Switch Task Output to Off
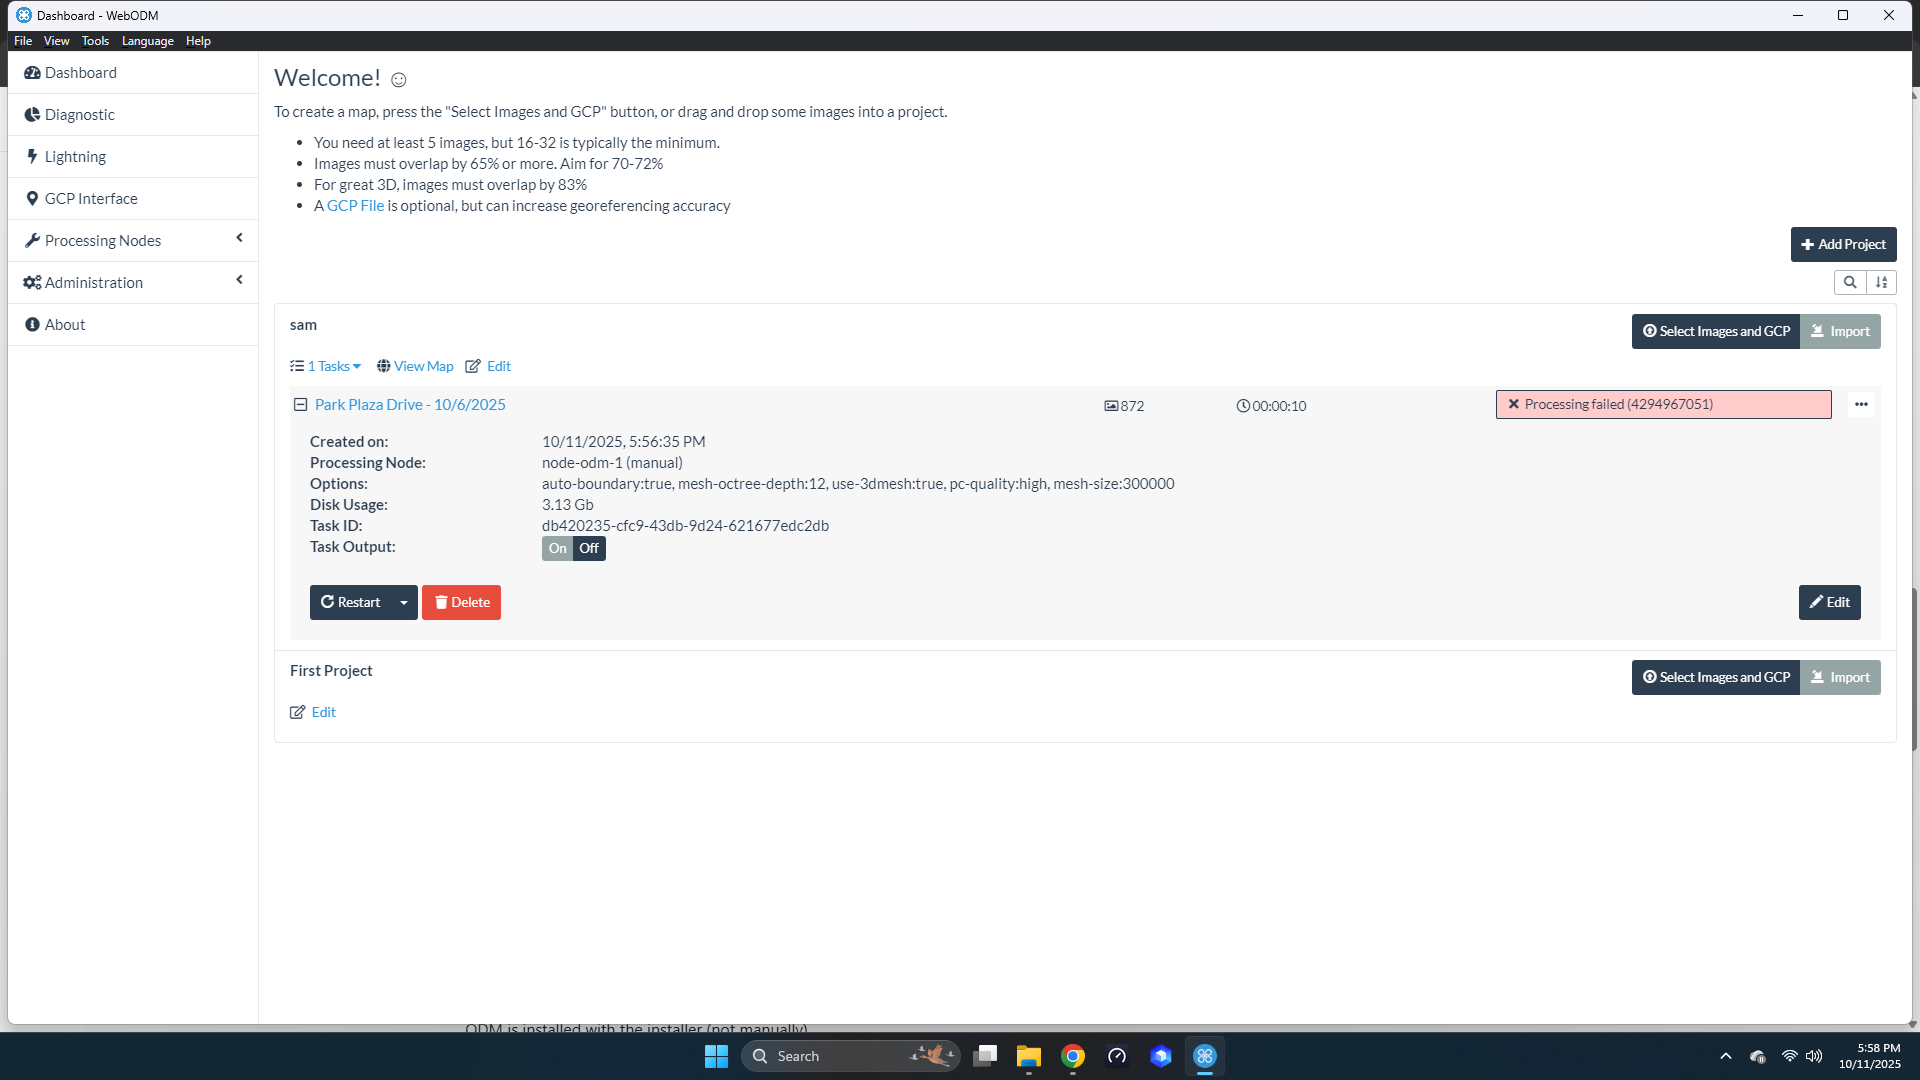The height and width of the screenshot is (1080, 1920). [x=589, y=548]
